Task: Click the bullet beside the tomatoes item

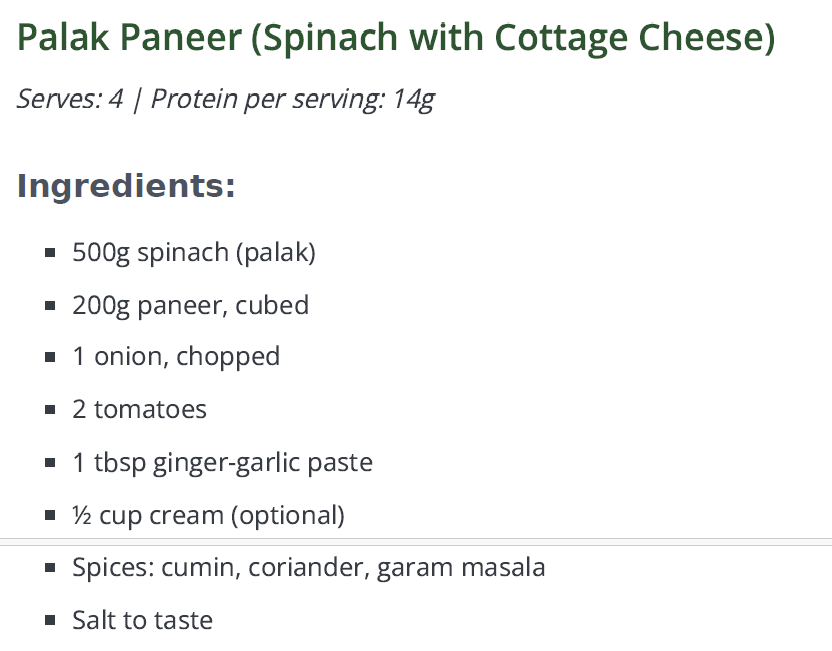Action: click(x=50, y=410)
